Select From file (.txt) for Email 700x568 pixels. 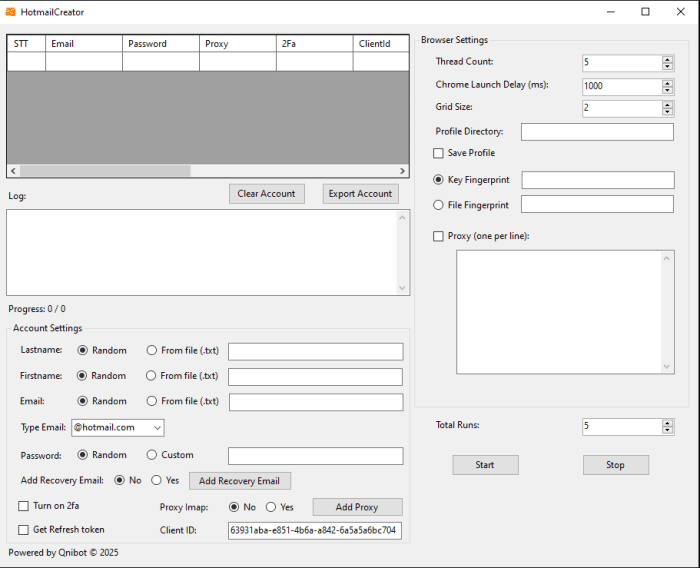tap(152, 401)
